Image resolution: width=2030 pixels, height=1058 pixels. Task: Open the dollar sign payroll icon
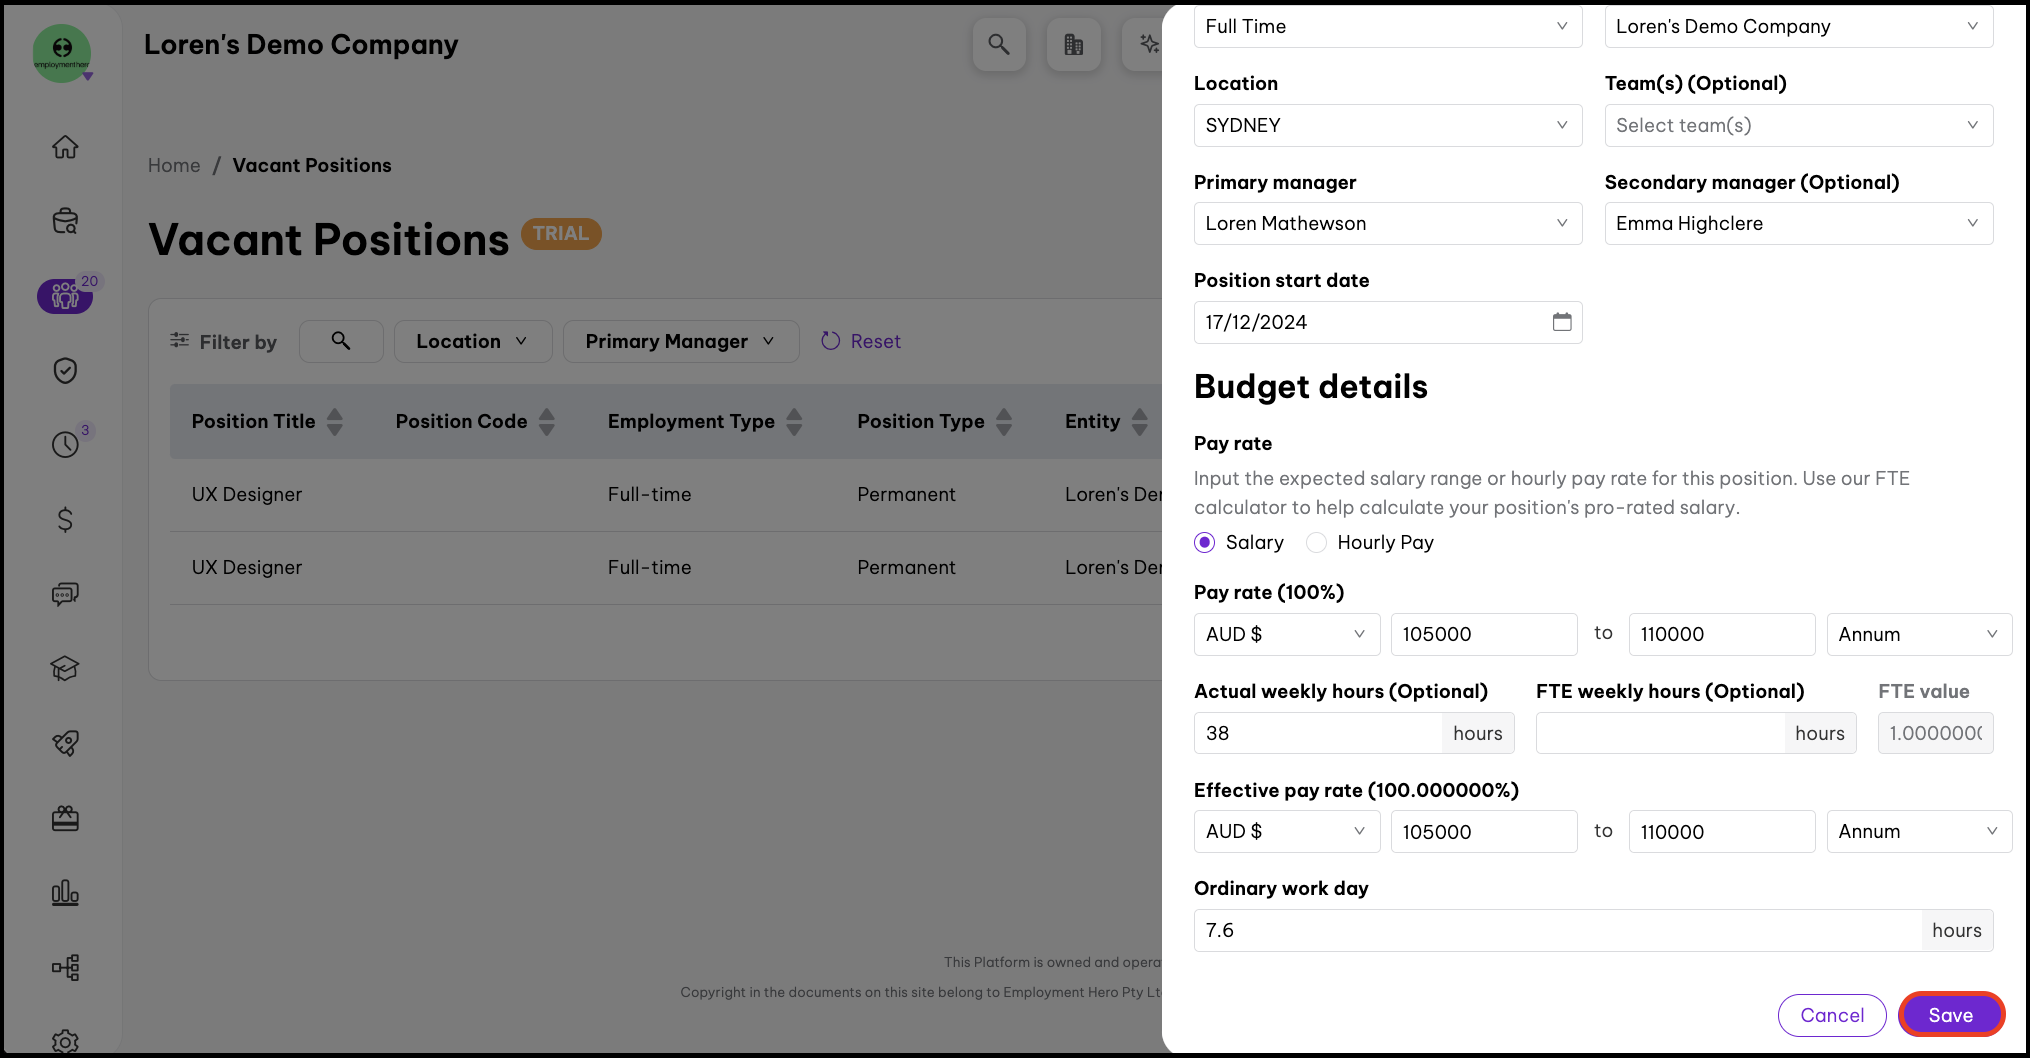[x=65, y=519]
